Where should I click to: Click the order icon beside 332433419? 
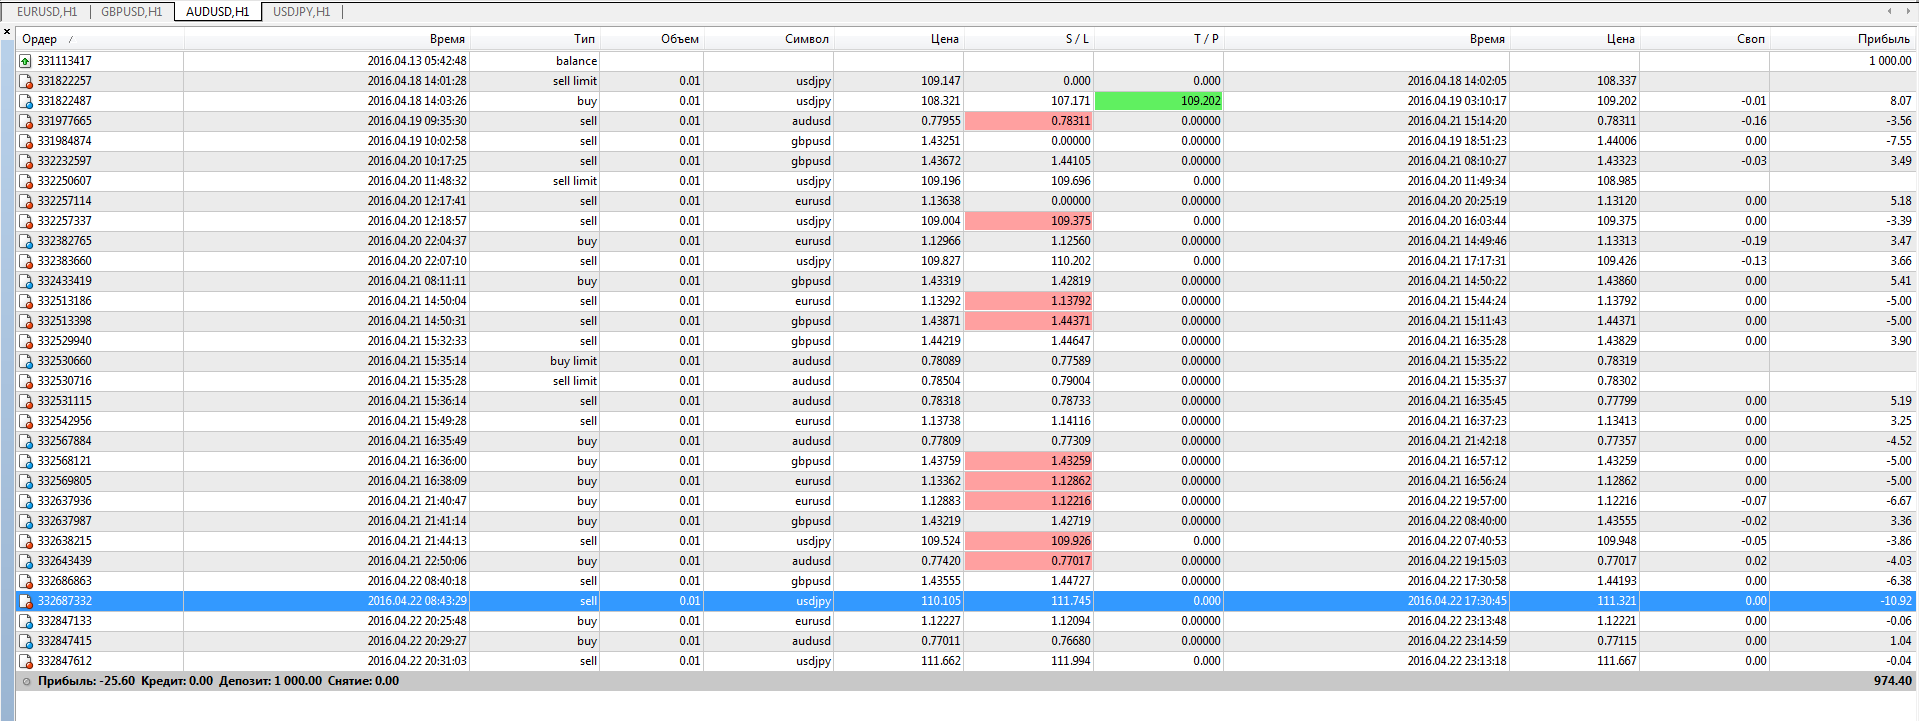(26, 281)
